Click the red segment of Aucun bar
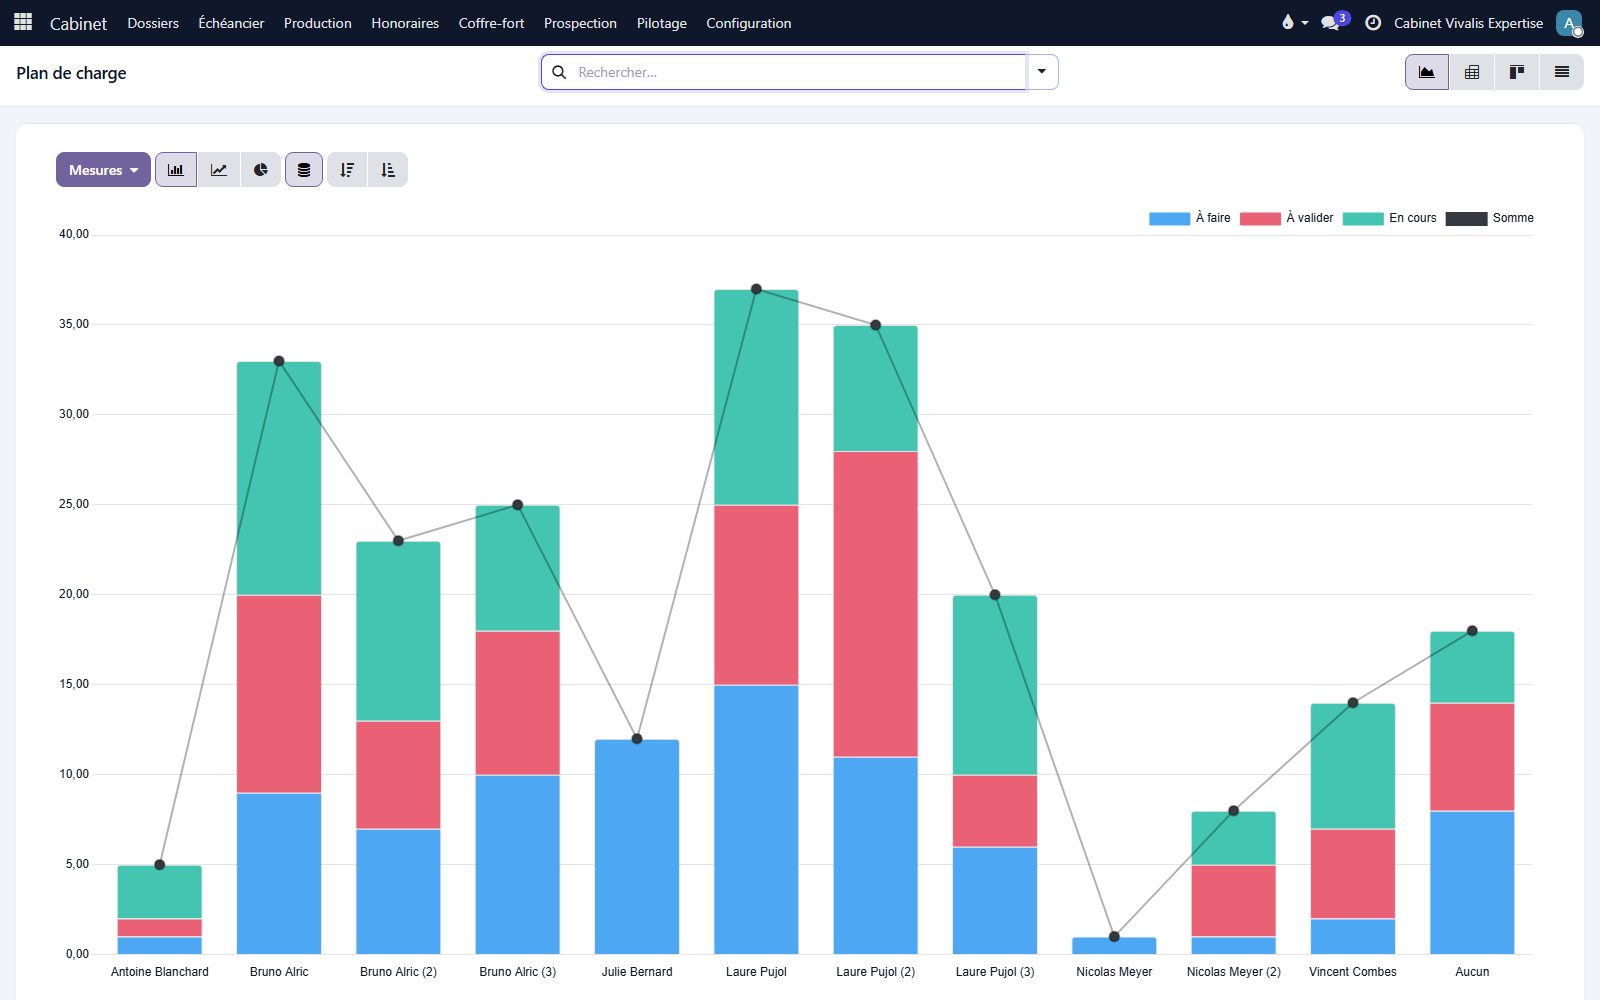Image resolution: width=1600 pixels, height=1000 pixels. pos(1472,757)
